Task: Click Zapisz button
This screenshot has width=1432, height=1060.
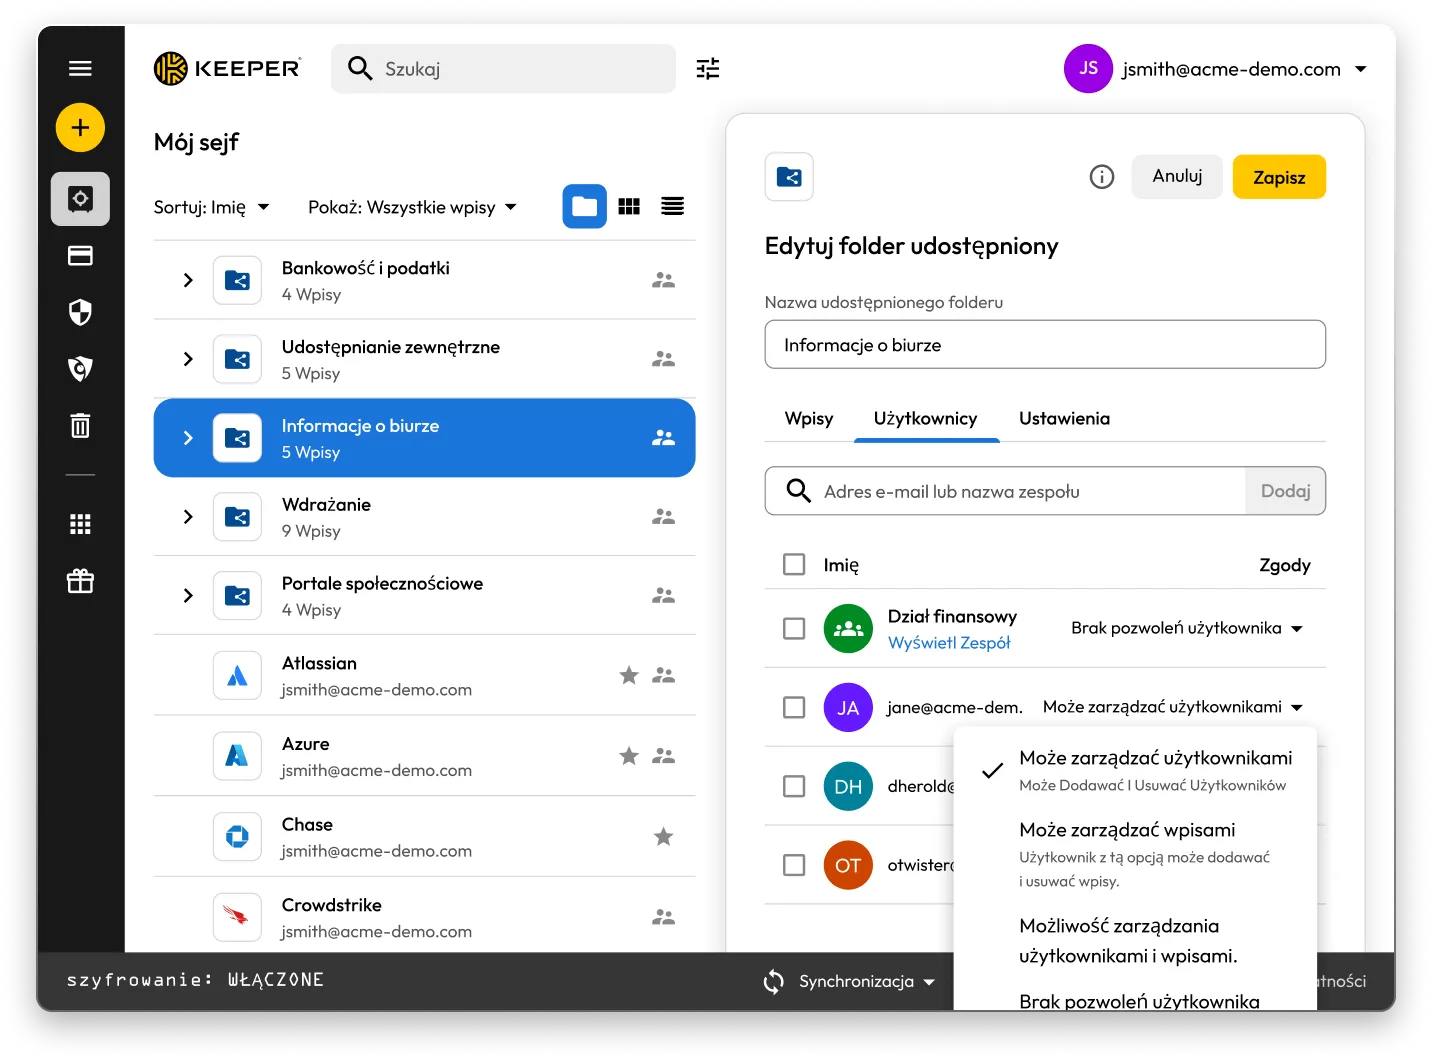Action: click(1279, 177)
